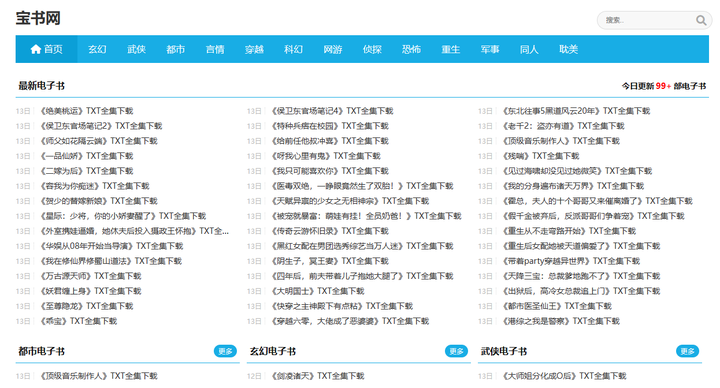Click 更多 button for 都市电子书
Viewport: 720px width, 388px height.
(225, 351)
